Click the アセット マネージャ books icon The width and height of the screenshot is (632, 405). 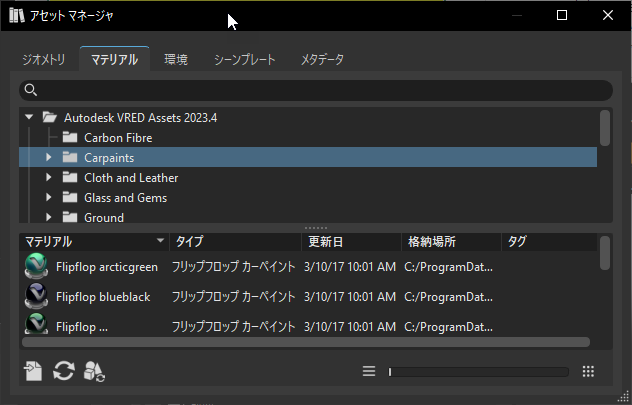click(17, 15)
